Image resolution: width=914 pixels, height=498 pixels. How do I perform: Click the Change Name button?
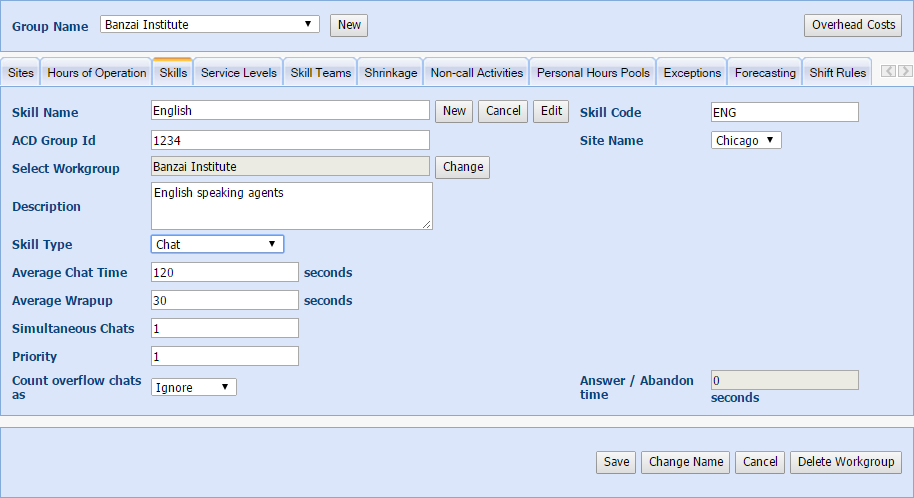click(x=685, y=462)
